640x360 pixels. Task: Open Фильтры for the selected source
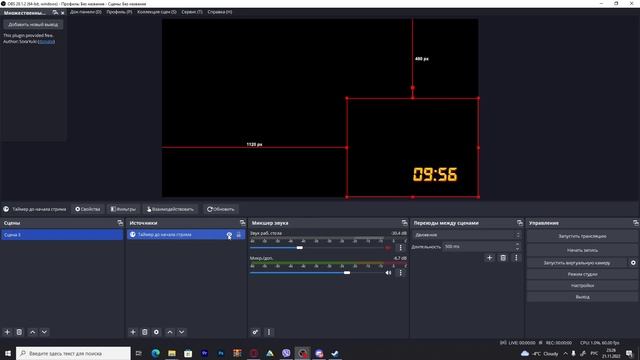coord(123,209)
